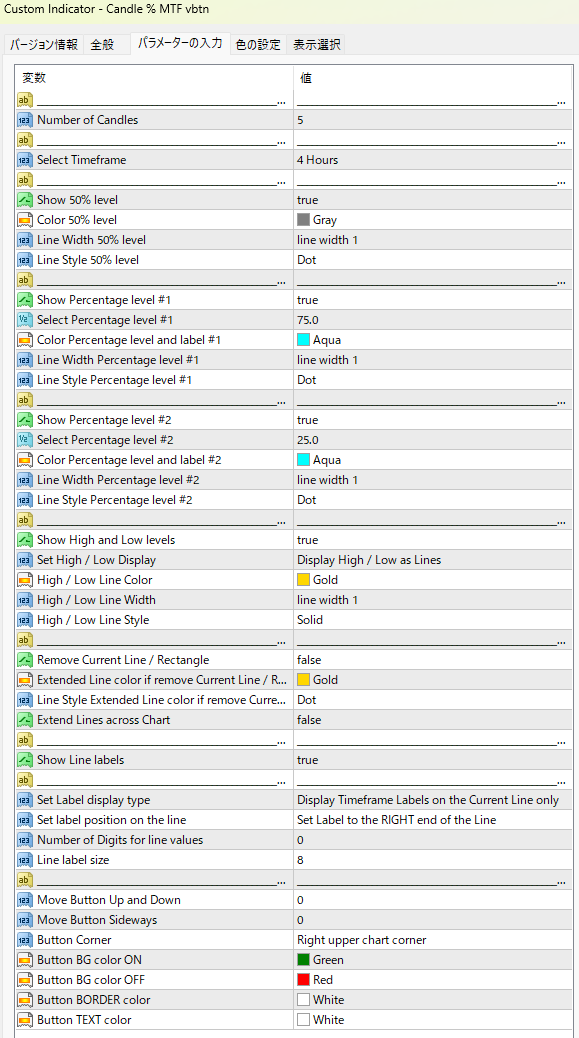Viewport: 579px width, 1038px height.
Task: Click the double-type icon beside Select Percentage level #1
Action: pyautogui.click(x=24, y=320)
